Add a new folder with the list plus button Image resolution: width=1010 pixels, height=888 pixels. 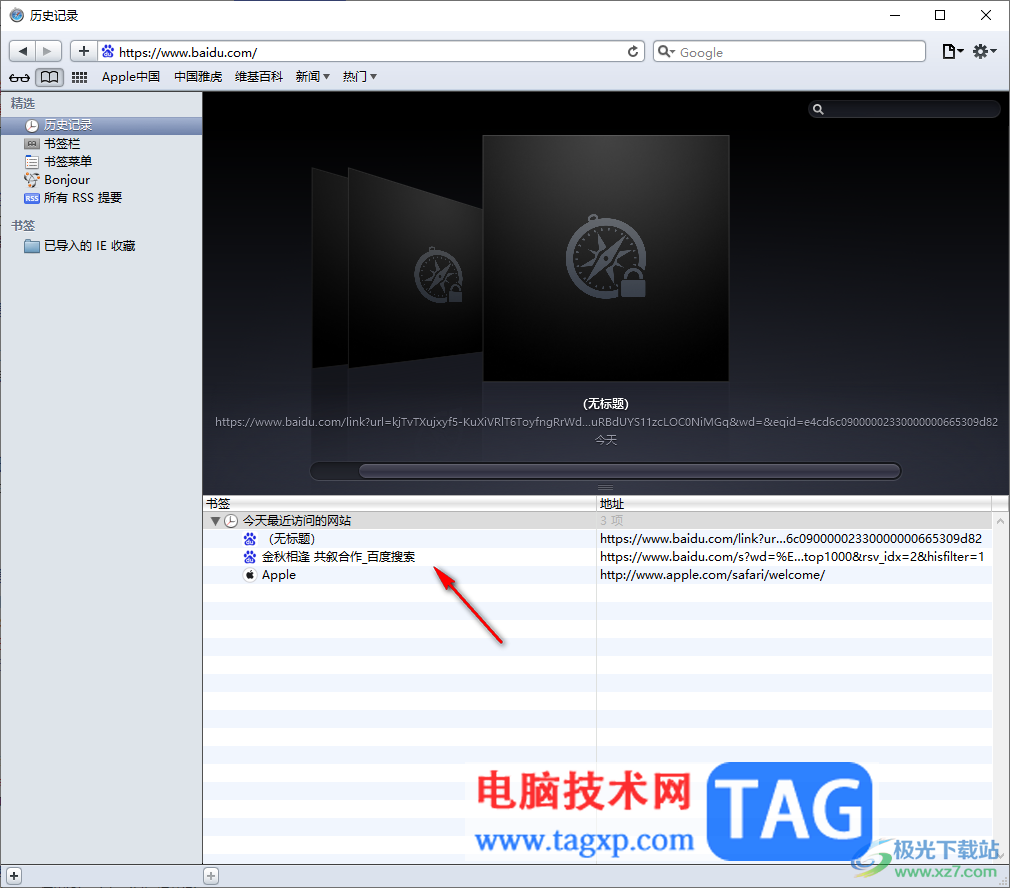click(x=211, y=876)
